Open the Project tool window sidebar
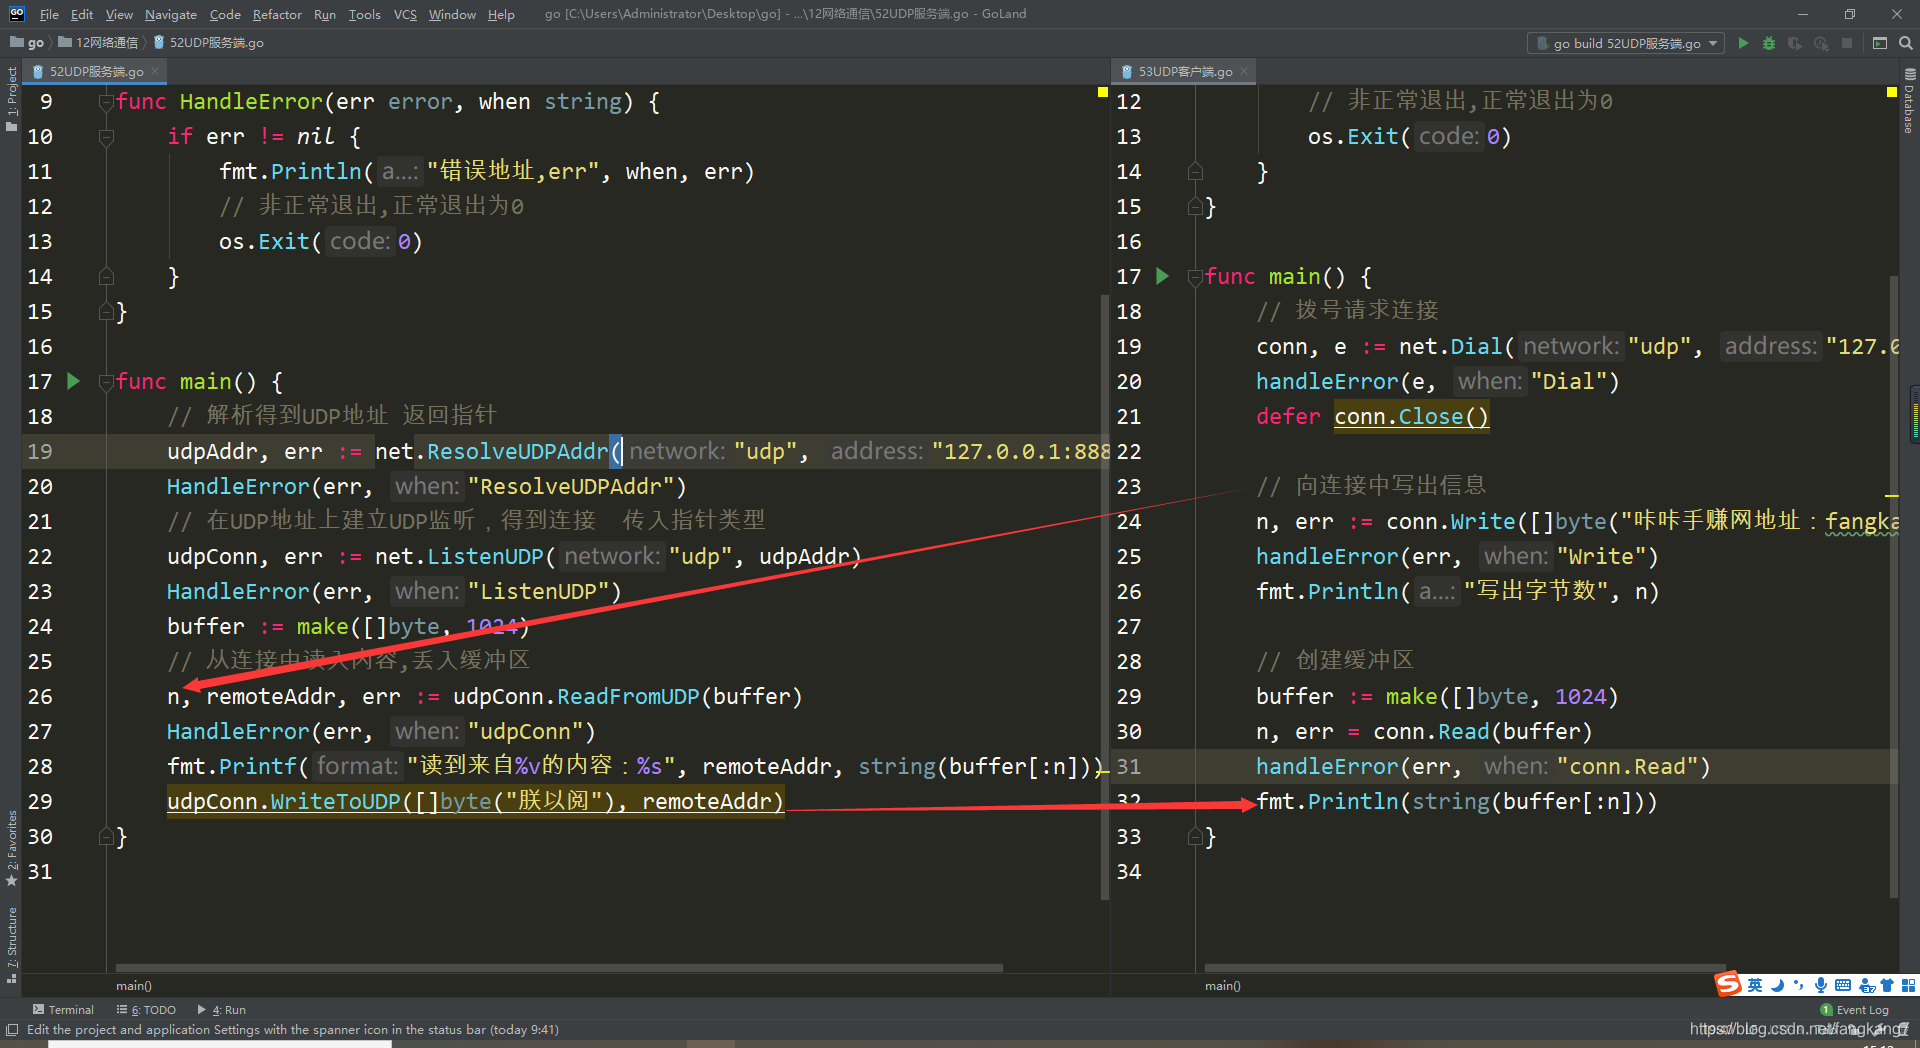Viewport: 1920px width, 1048px height. (12, 98)
